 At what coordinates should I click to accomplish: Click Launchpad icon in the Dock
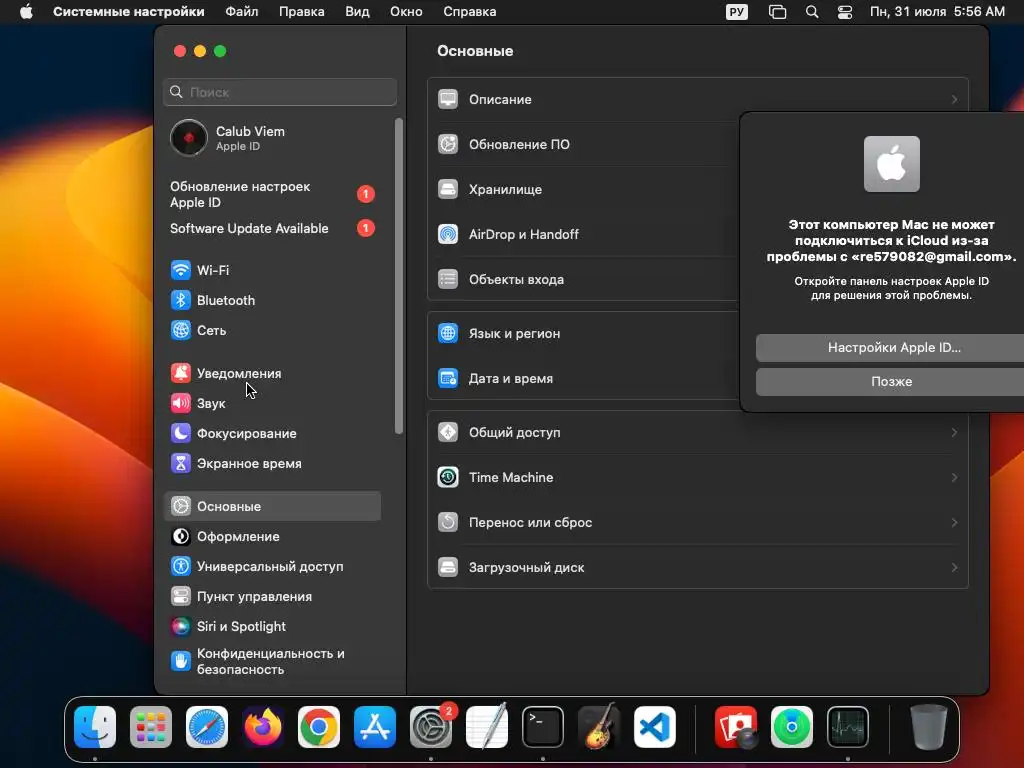(x=151, y=727)
